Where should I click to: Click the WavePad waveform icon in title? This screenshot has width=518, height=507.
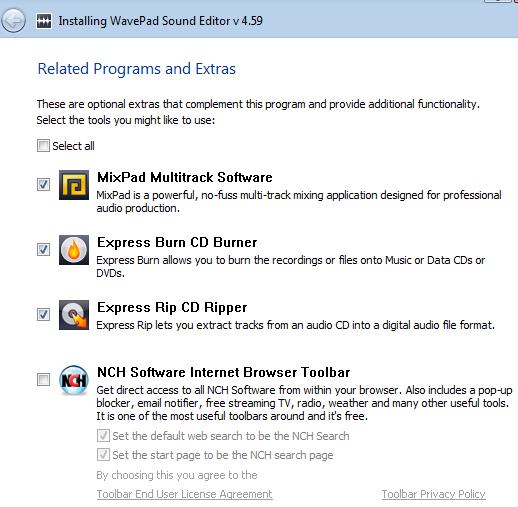[44, 21]
